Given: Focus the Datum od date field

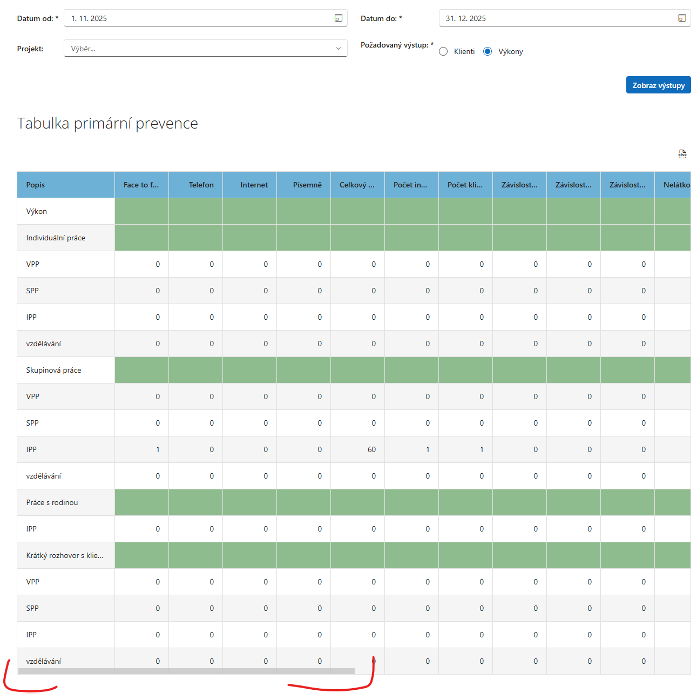Looking at the screenshot, I should (205, 18).
